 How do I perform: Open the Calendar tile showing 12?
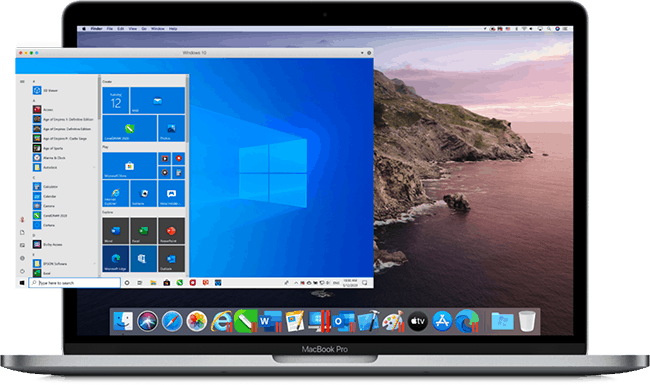coord(116,100)
